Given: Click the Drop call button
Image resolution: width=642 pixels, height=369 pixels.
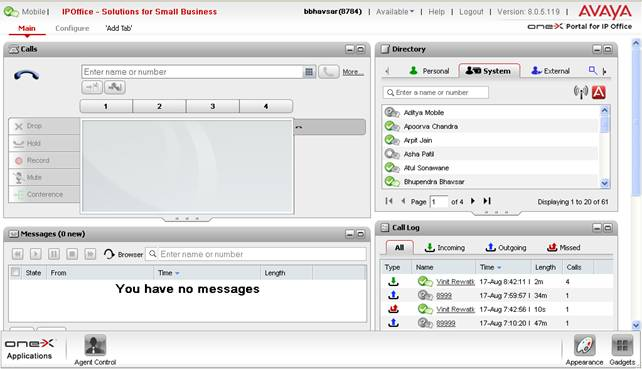Looking at the screenshot, I should [x=44, y=126].
